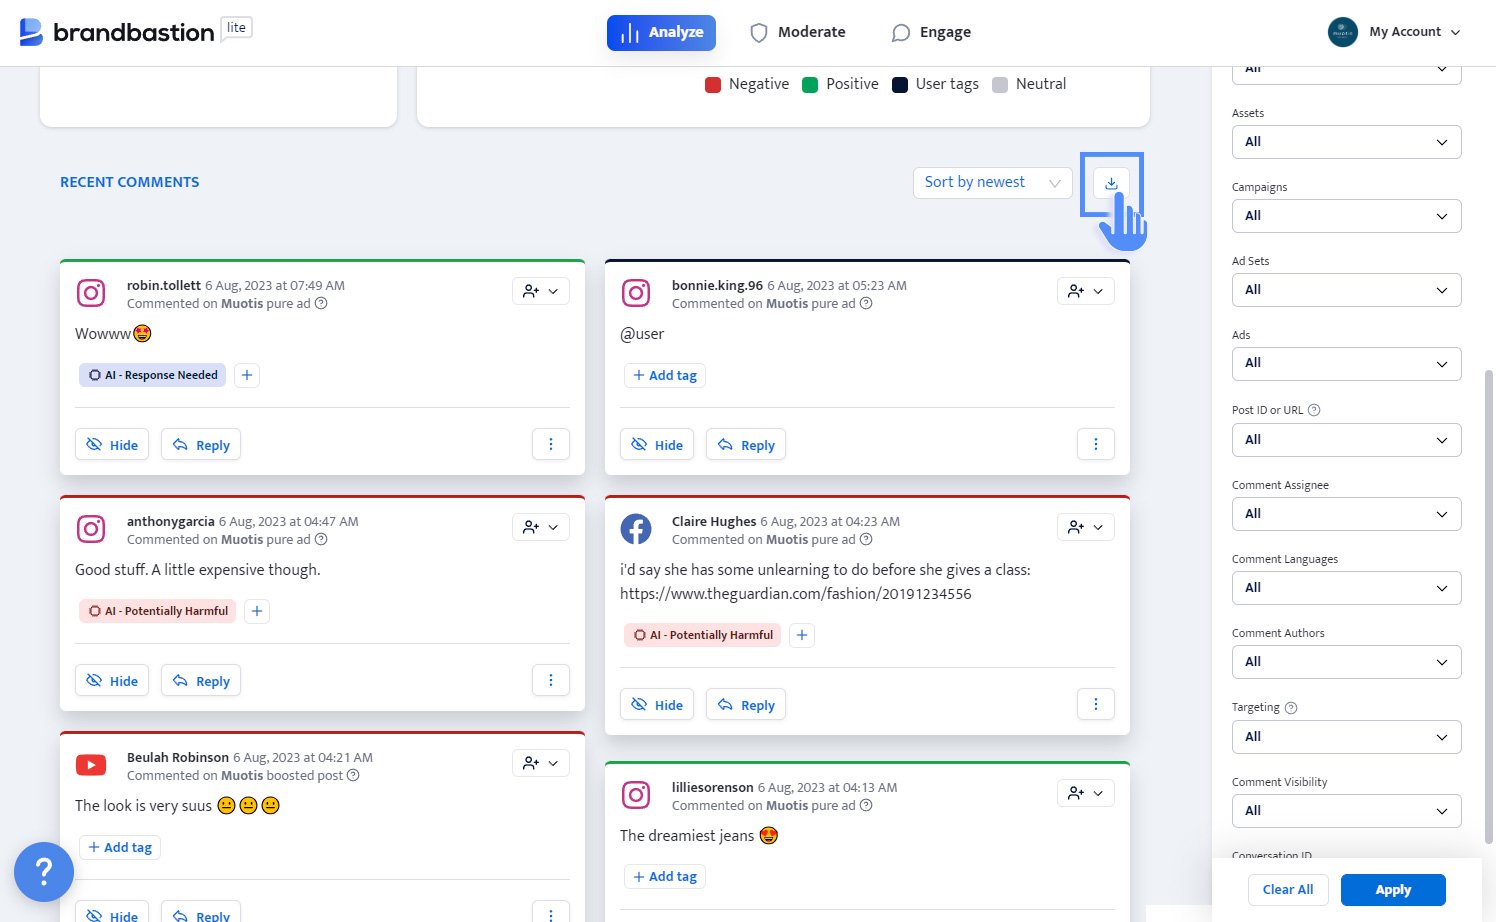Click the info icon next to Post ID or URL

pos(1313,409)
